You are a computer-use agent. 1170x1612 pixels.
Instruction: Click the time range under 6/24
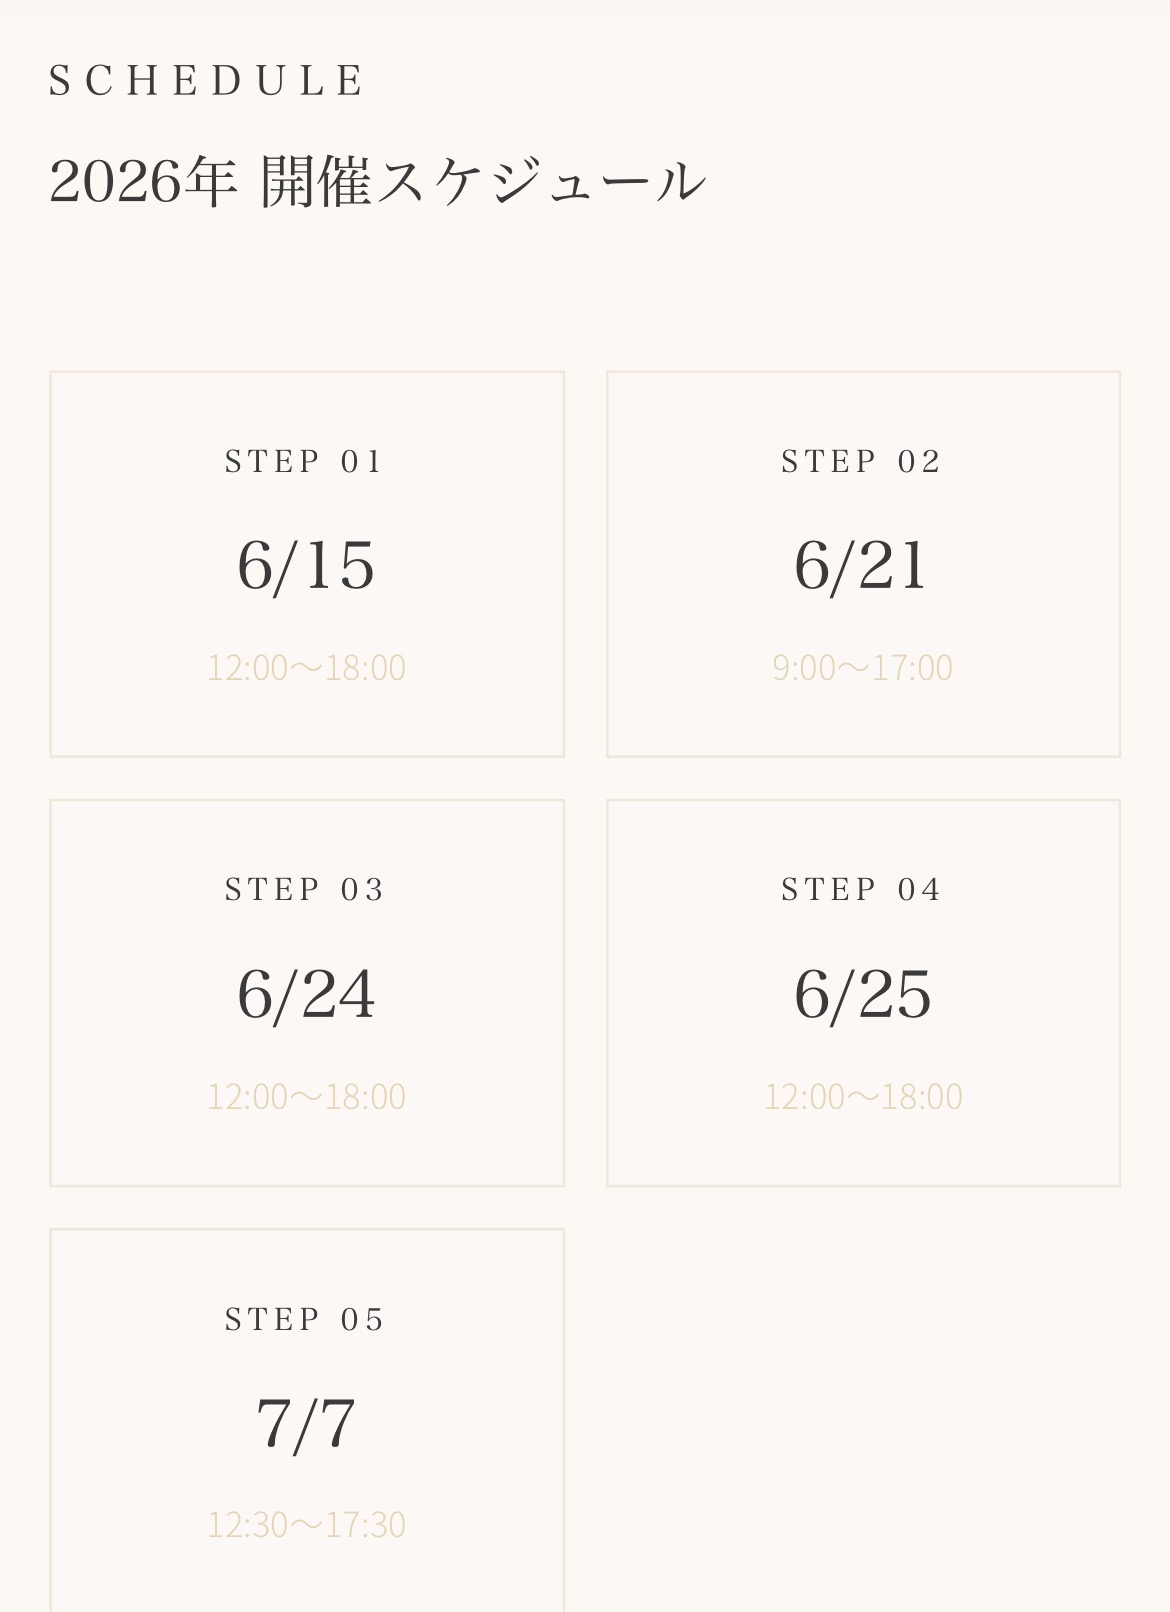pos(306,1097)
